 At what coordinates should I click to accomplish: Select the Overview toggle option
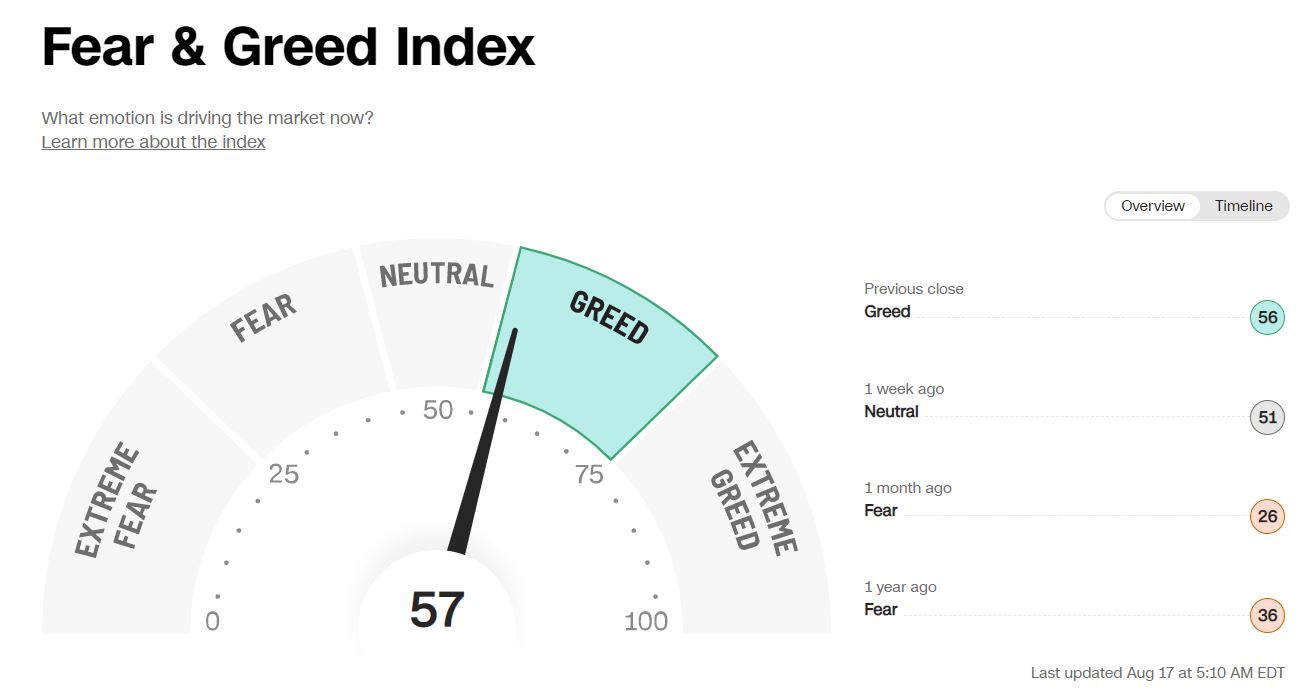click(1152, 206)
